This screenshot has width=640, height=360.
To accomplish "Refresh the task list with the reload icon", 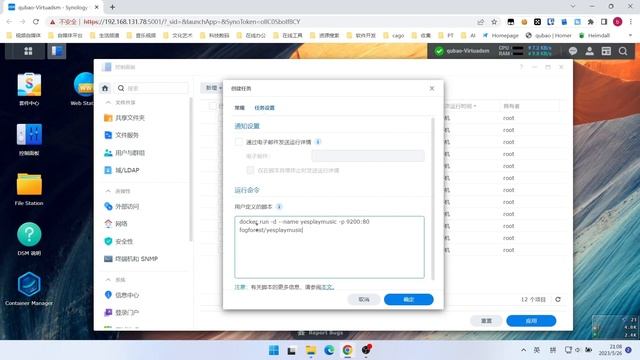I will pyautogui.click(x=558, y=300).
